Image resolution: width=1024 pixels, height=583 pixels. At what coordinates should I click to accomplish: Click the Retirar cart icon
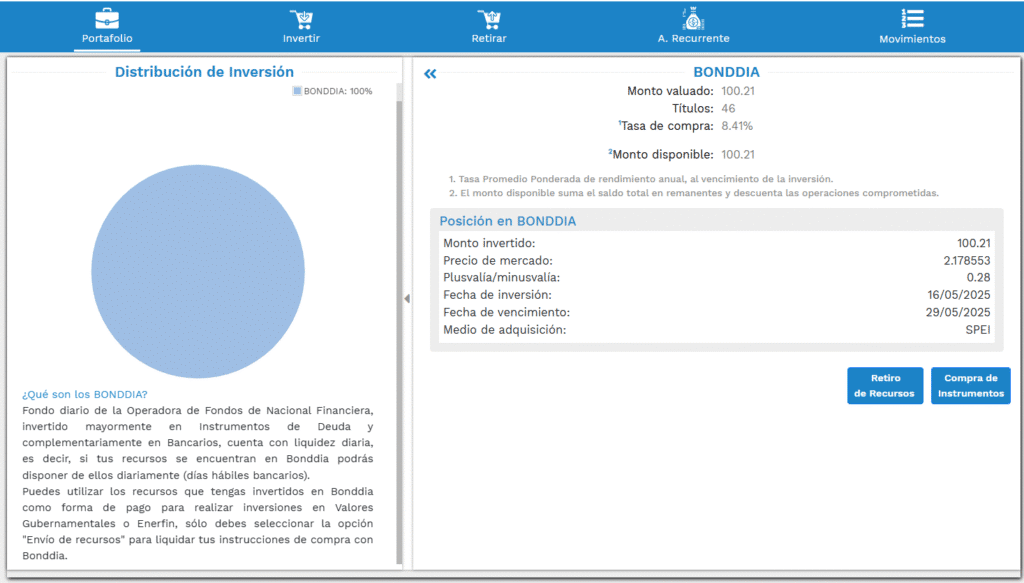point(488,19)
